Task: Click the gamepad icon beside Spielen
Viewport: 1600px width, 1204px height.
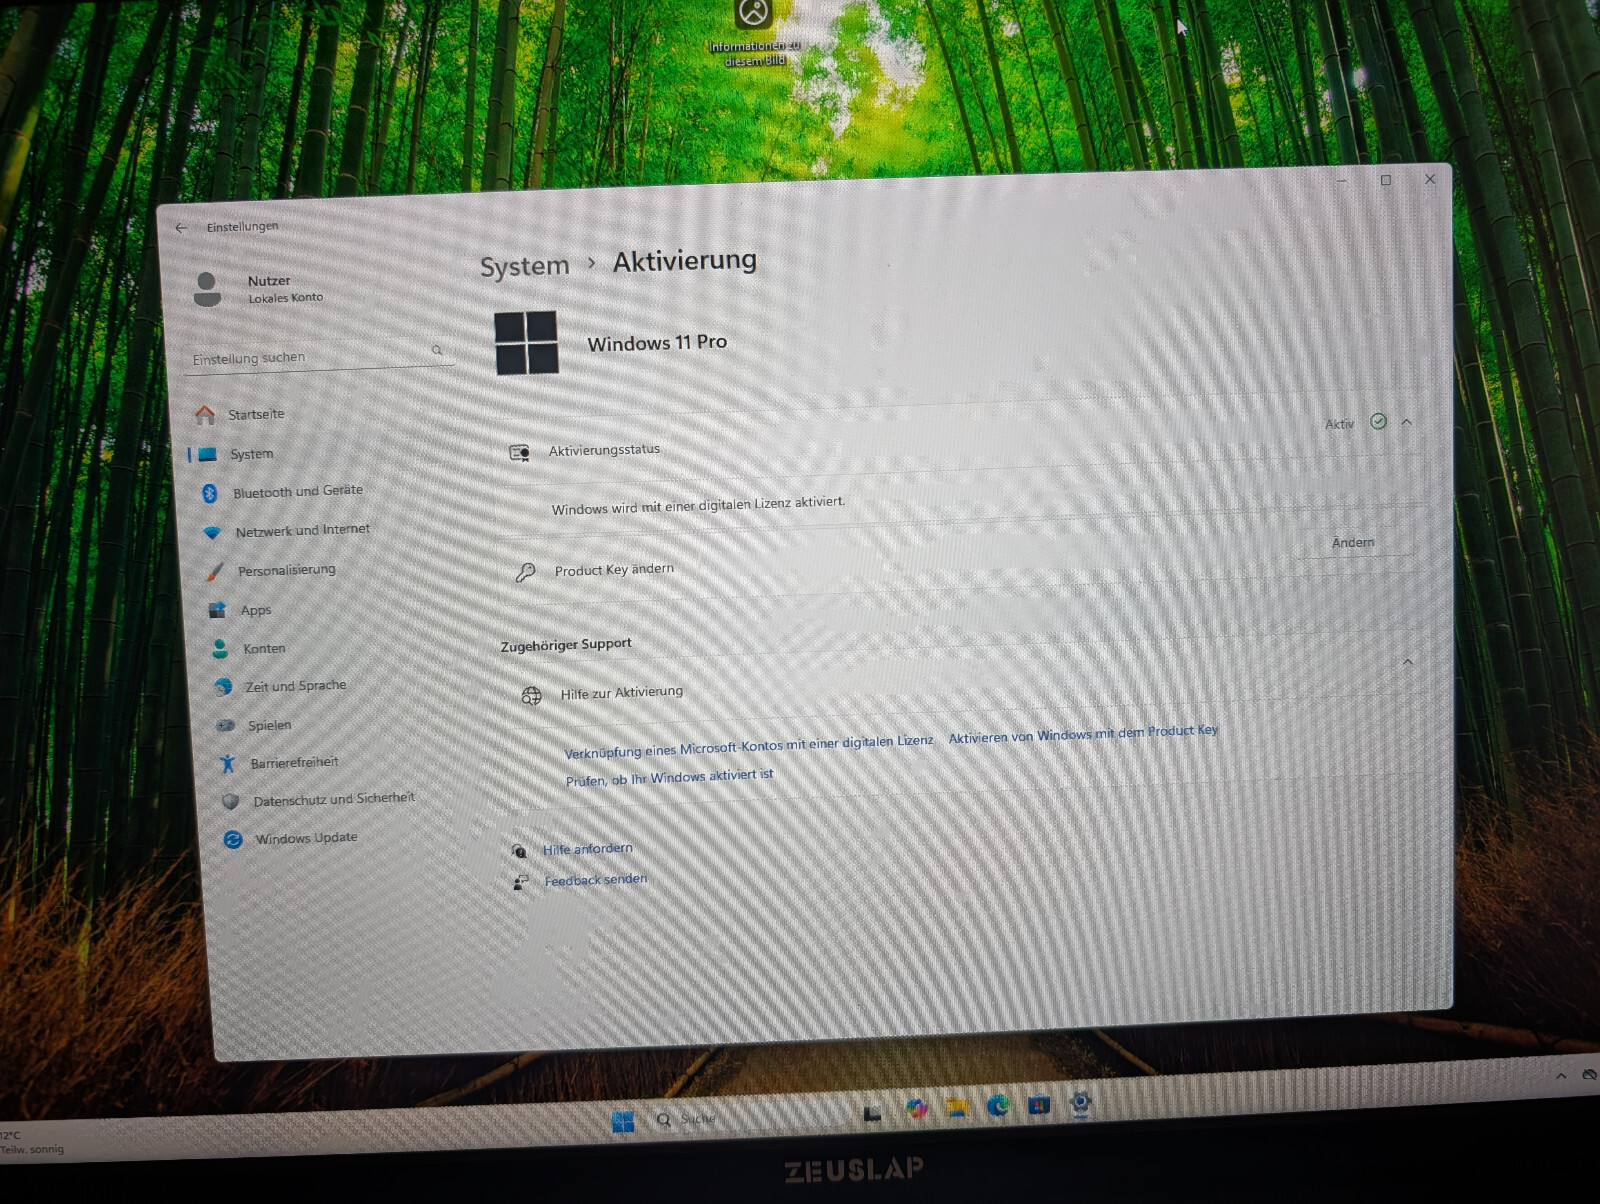Action: 226,726
